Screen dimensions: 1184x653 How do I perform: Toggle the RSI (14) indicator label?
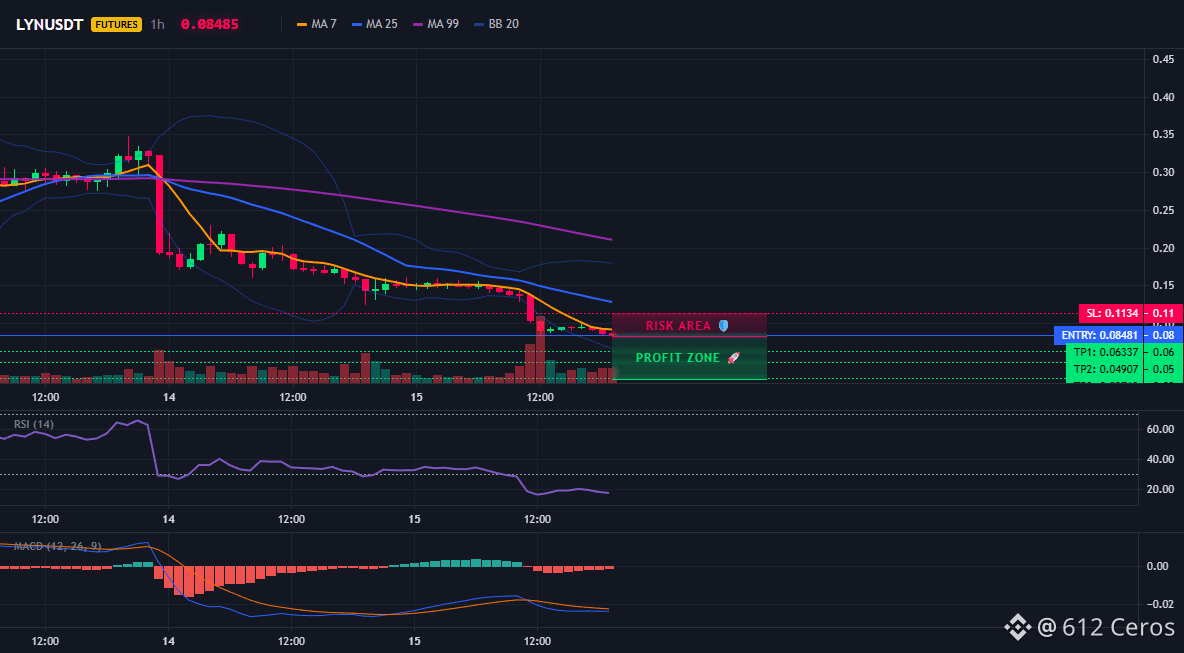coord(34,424)
